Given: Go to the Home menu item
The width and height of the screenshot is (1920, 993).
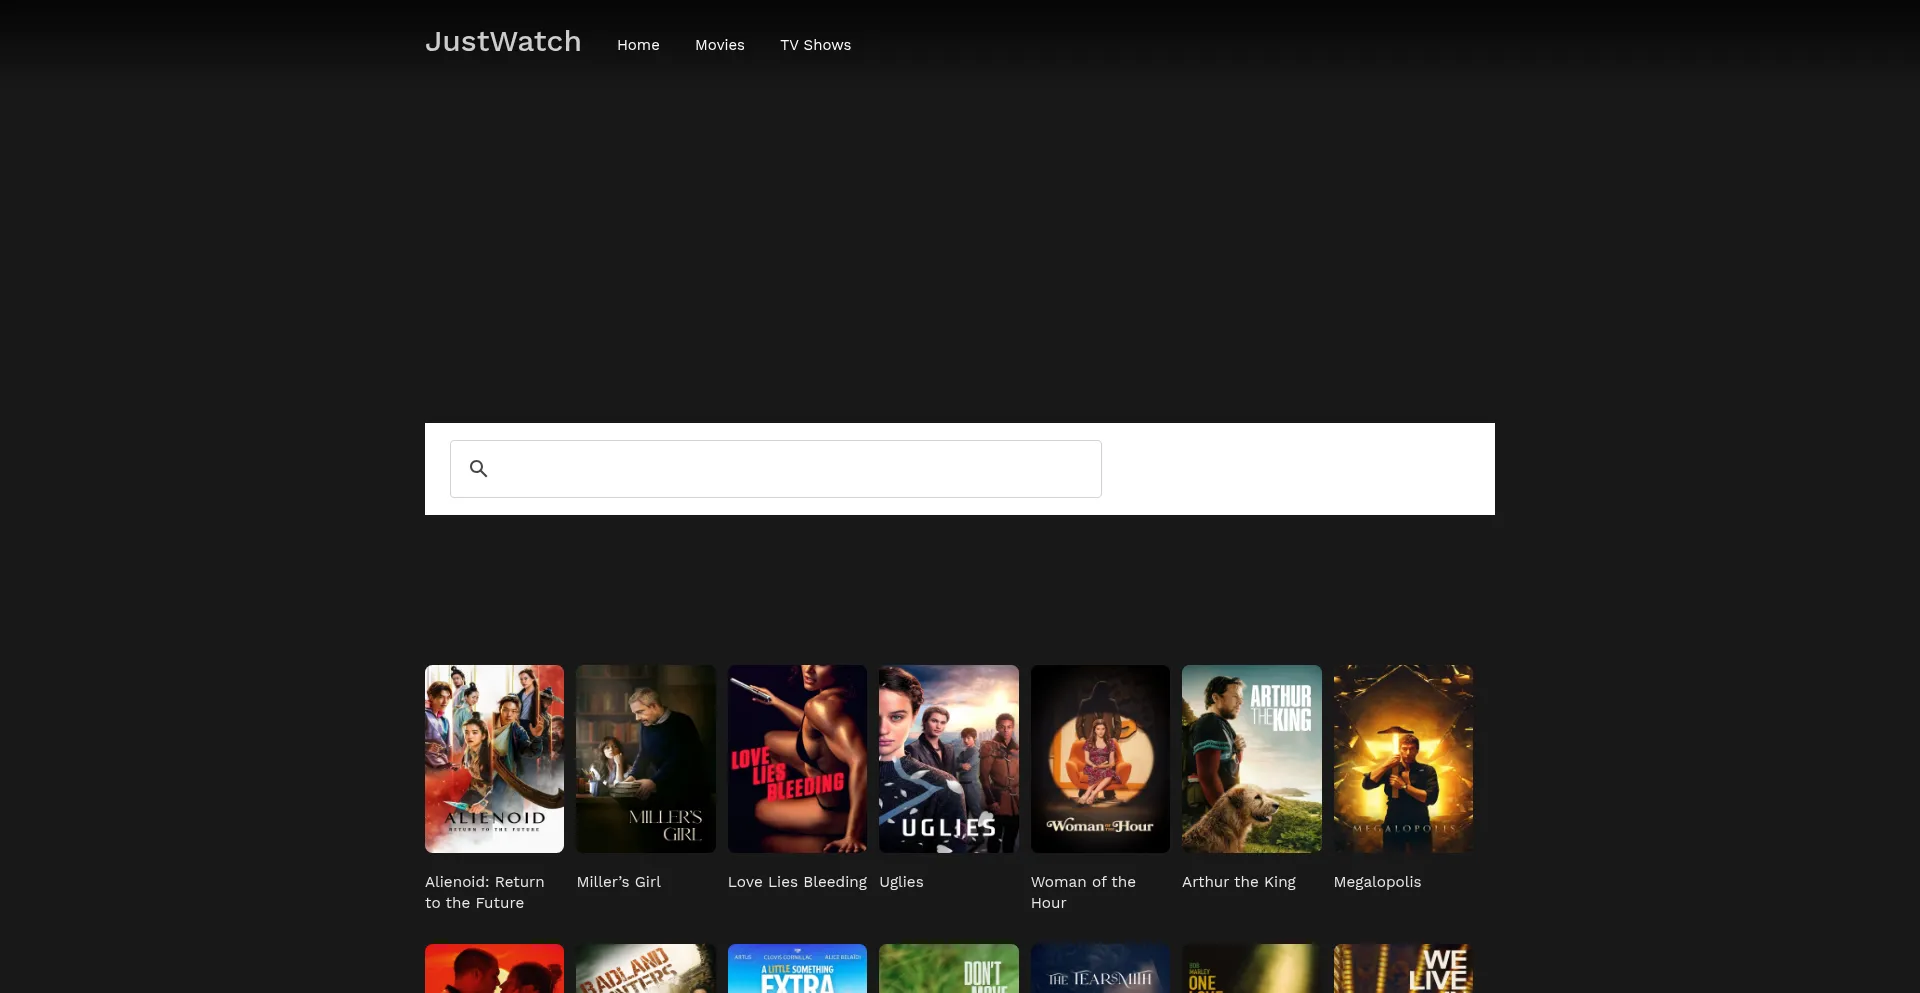Looking at the screenshot, I should 638,45.
